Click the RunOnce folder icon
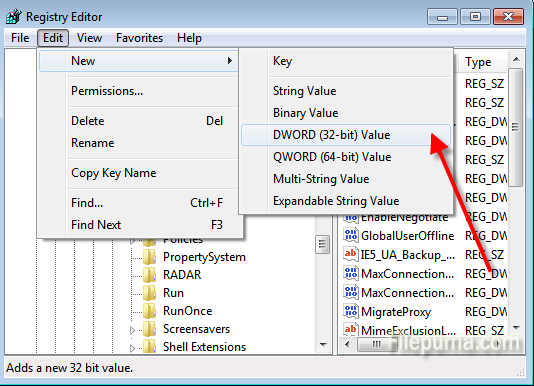534x386 pixels. [150, 311]
